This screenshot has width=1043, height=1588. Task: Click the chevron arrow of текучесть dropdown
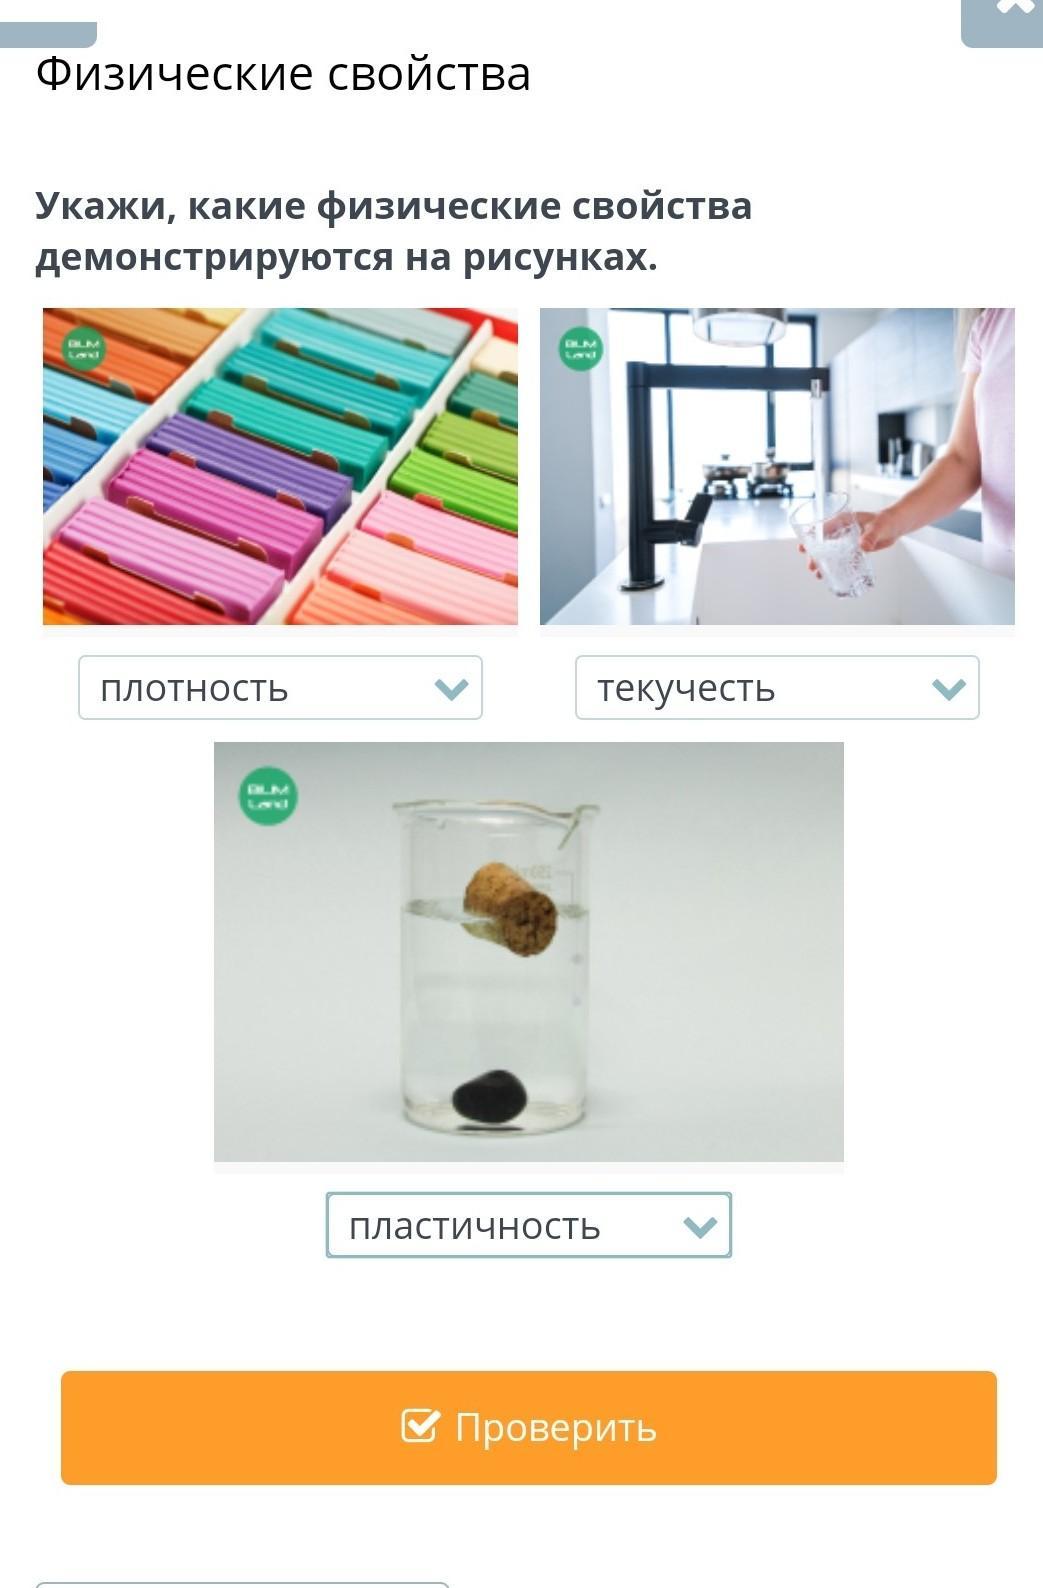tap(949, 689)
